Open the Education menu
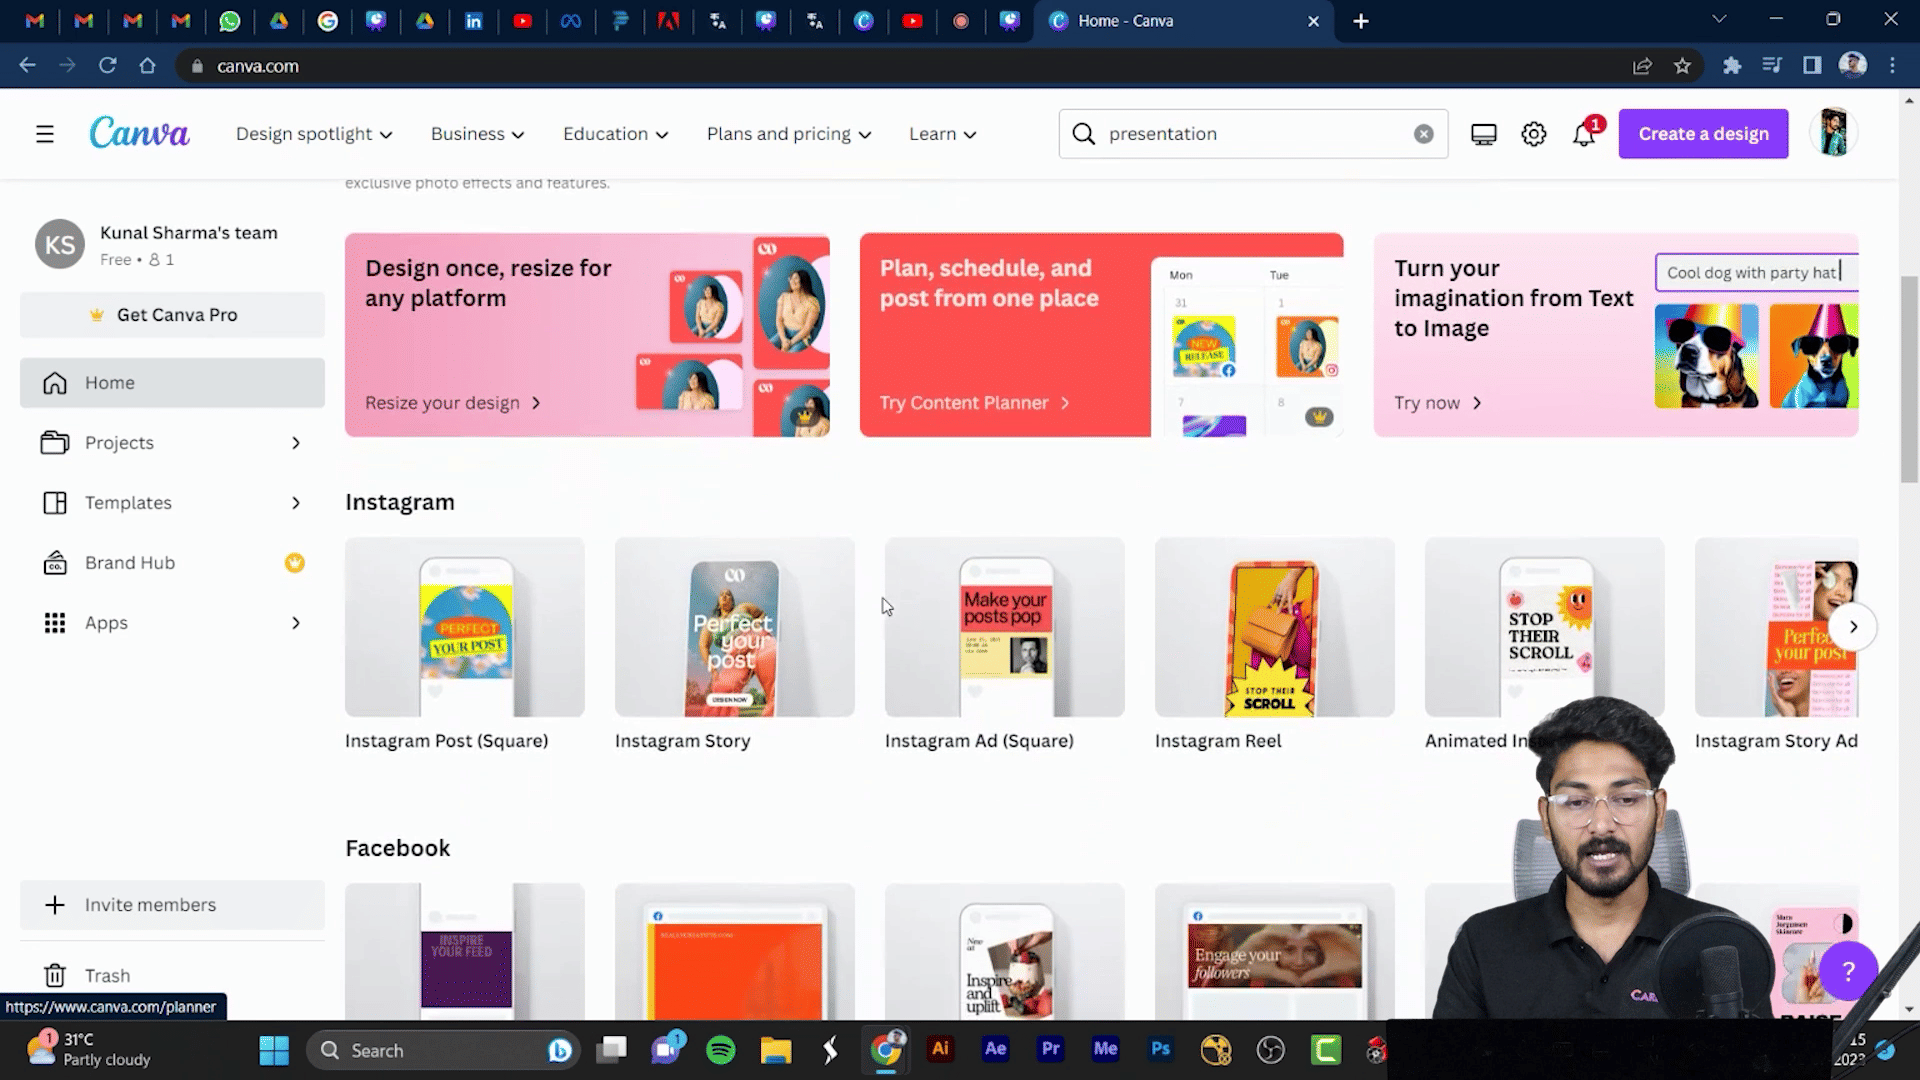This screenshot has height=1080, width=1920. click(615, 134)
